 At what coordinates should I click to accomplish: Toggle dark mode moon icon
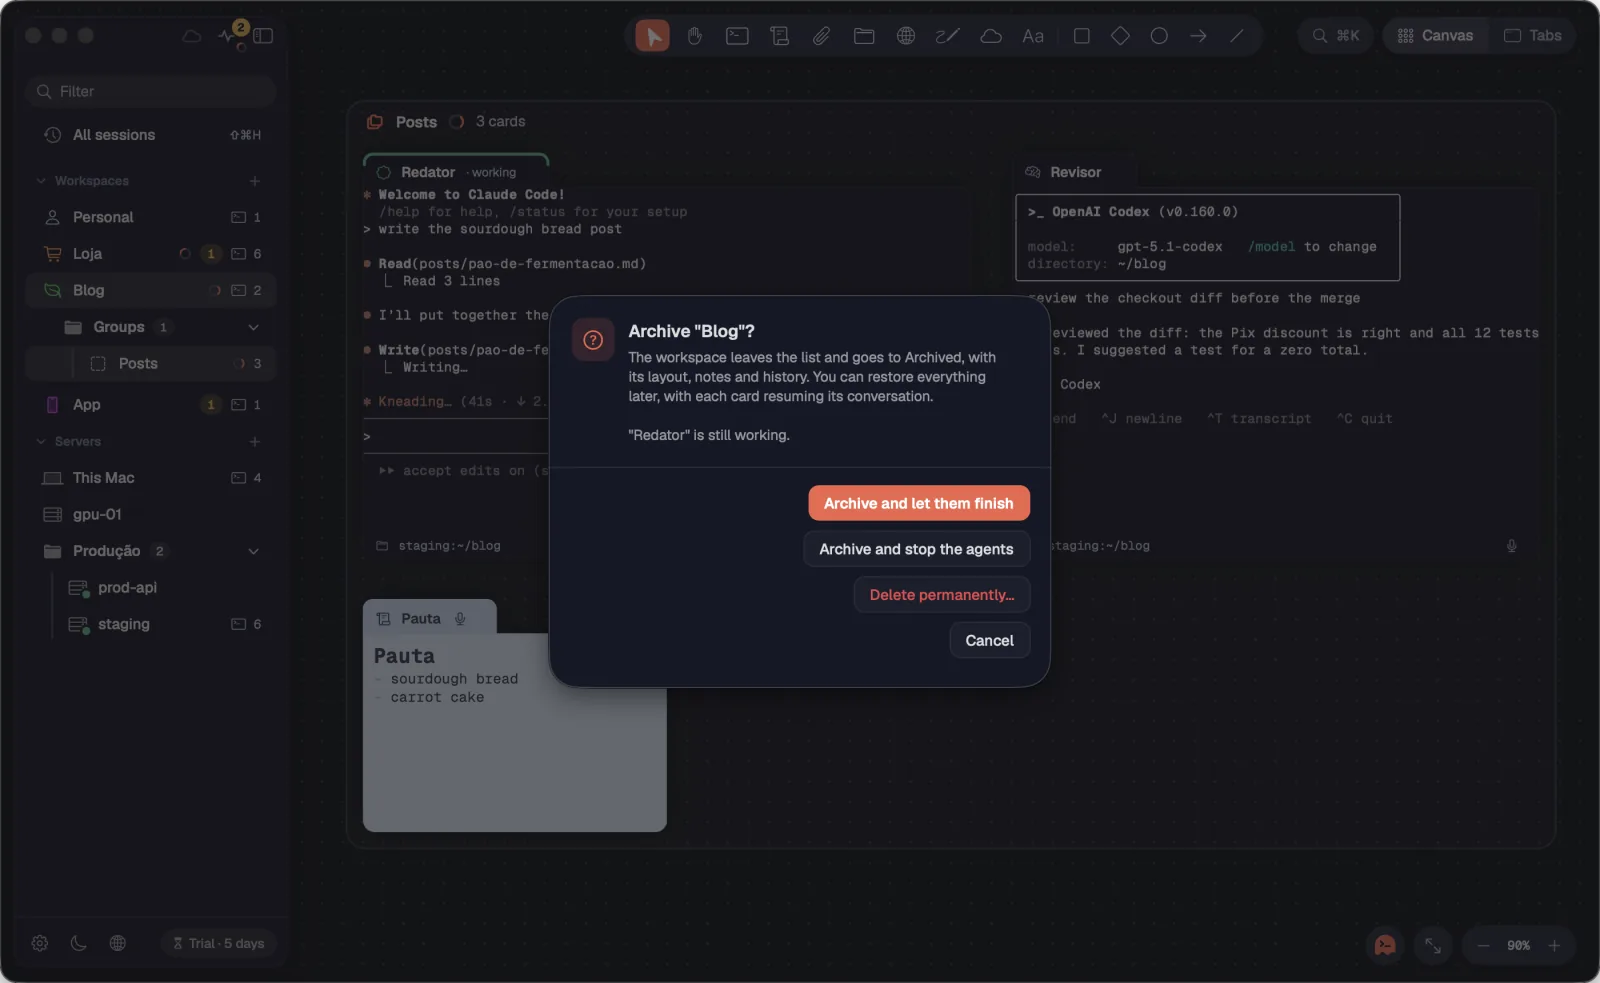click(x=79, y=943)
